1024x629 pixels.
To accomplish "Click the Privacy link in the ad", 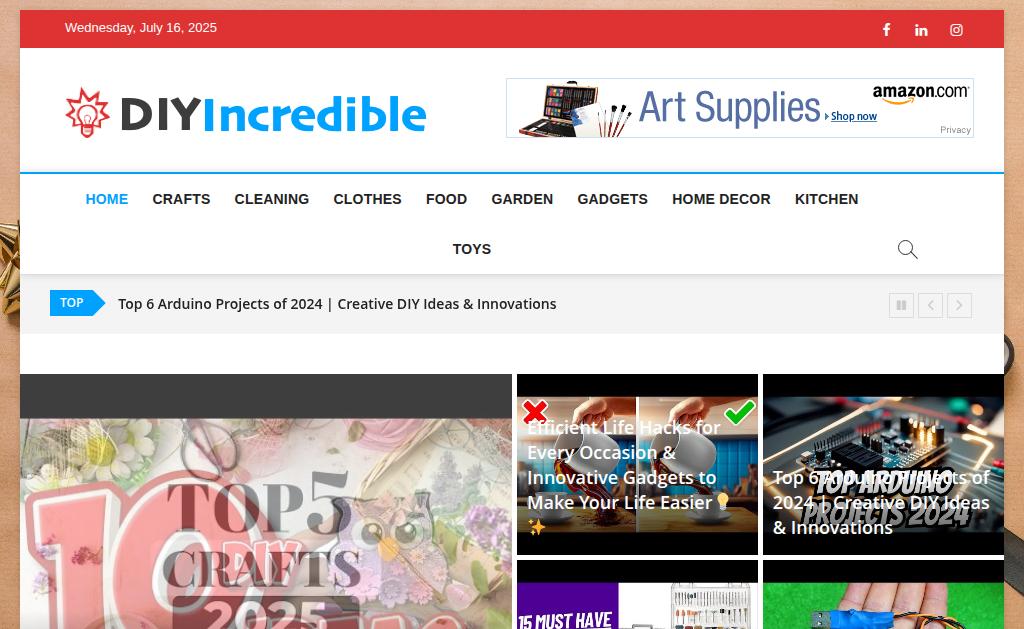I will click(x=955, y=130).
